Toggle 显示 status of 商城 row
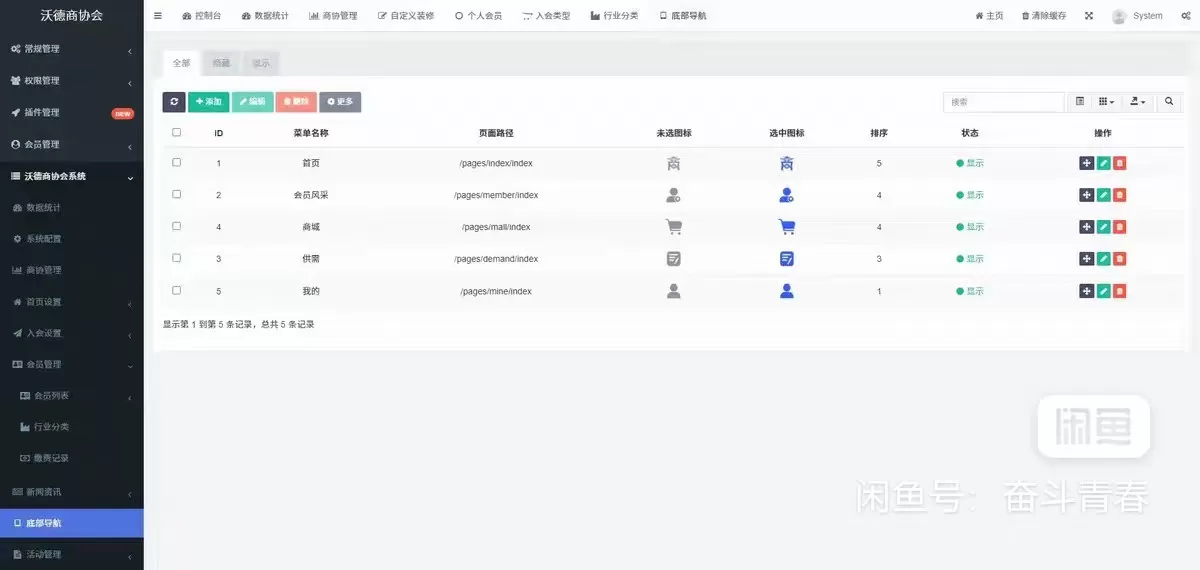Viewport: 1200px width, 570px height. coord(970,227)
